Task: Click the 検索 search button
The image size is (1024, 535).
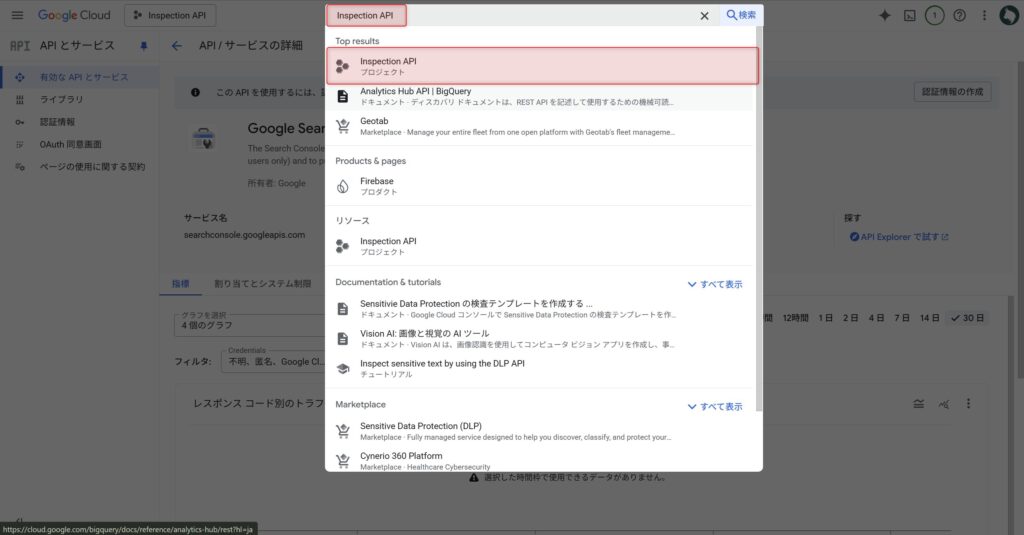Action: (x=741, y=16)
